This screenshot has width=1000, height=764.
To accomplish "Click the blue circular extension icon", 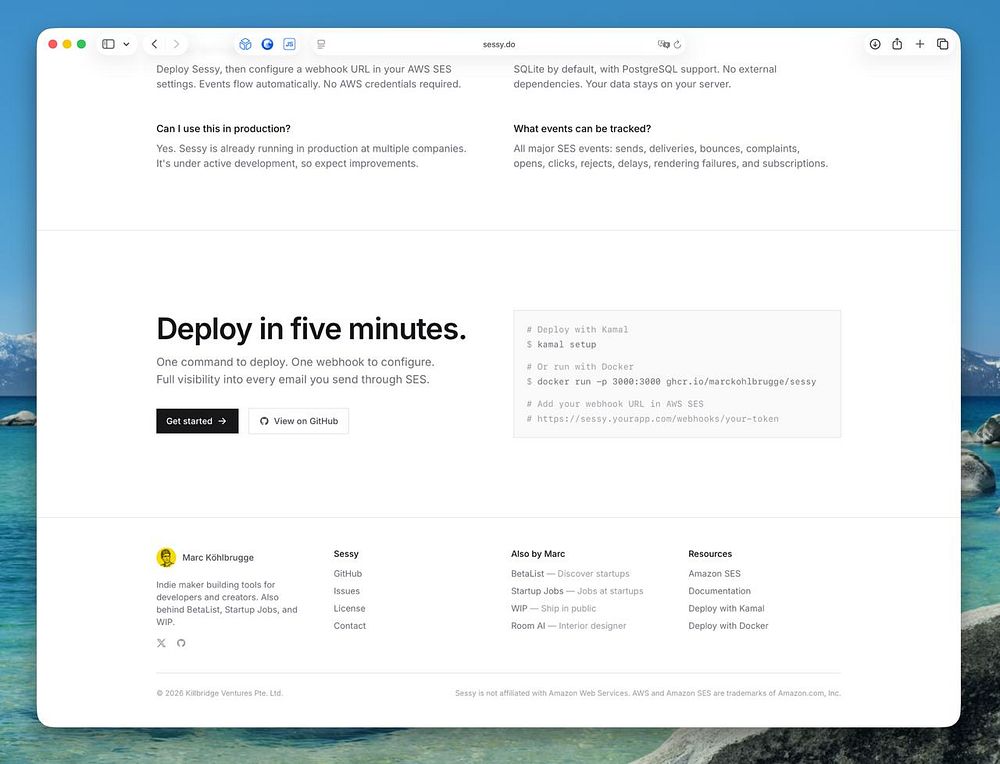I will [267, 44].
